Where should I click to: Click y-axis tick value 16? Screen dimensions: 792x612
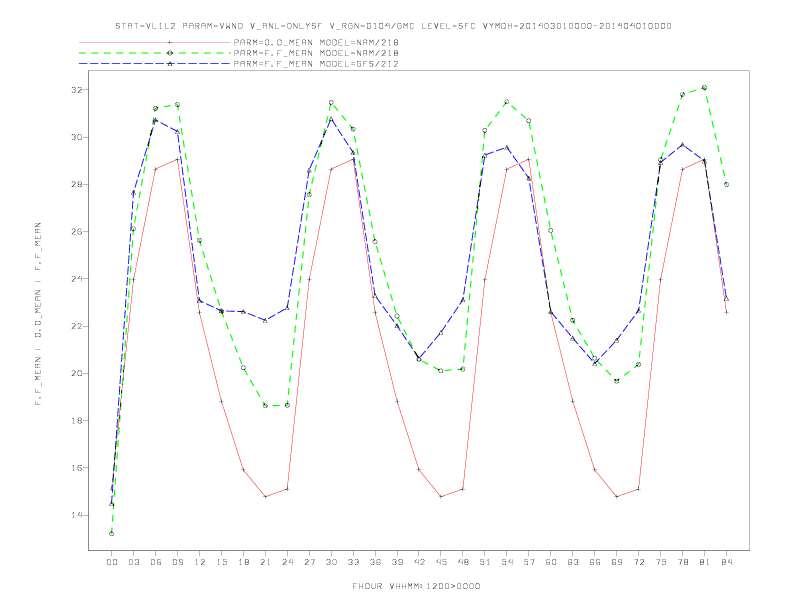click(76, 468)
